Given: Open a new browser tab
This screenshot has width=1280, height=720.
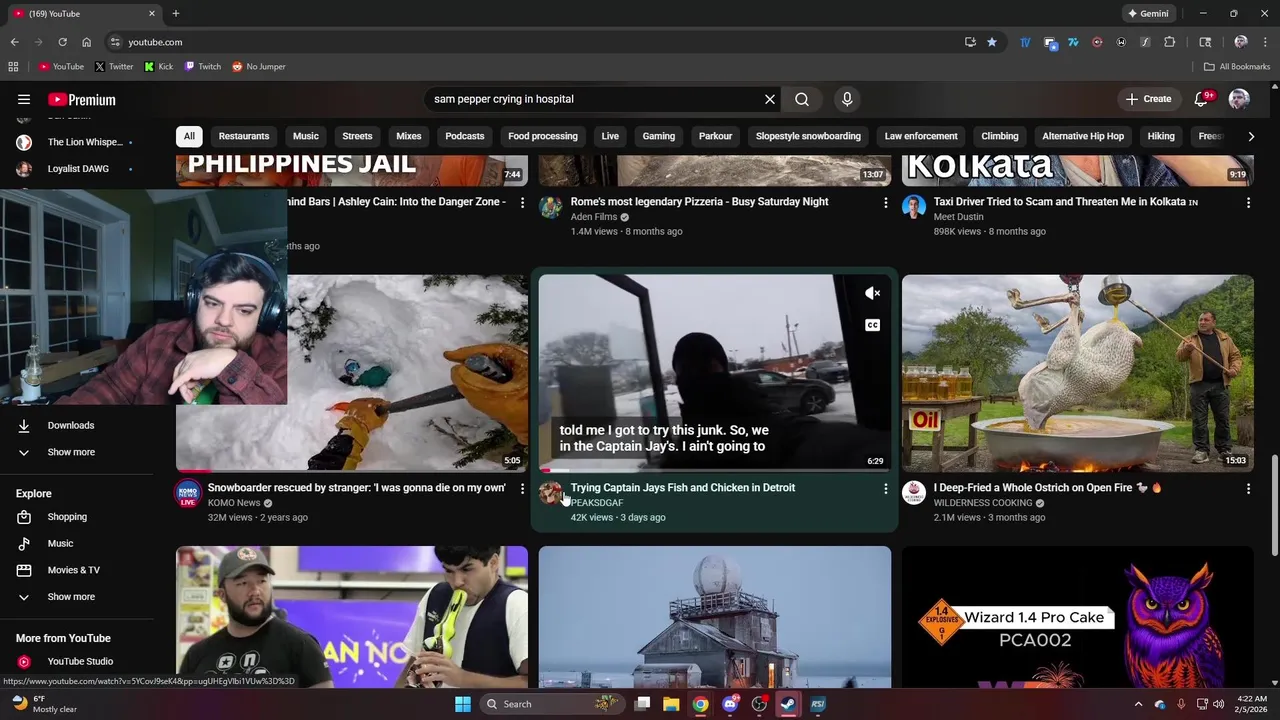Looking at the screenshot, I should 176,14.
